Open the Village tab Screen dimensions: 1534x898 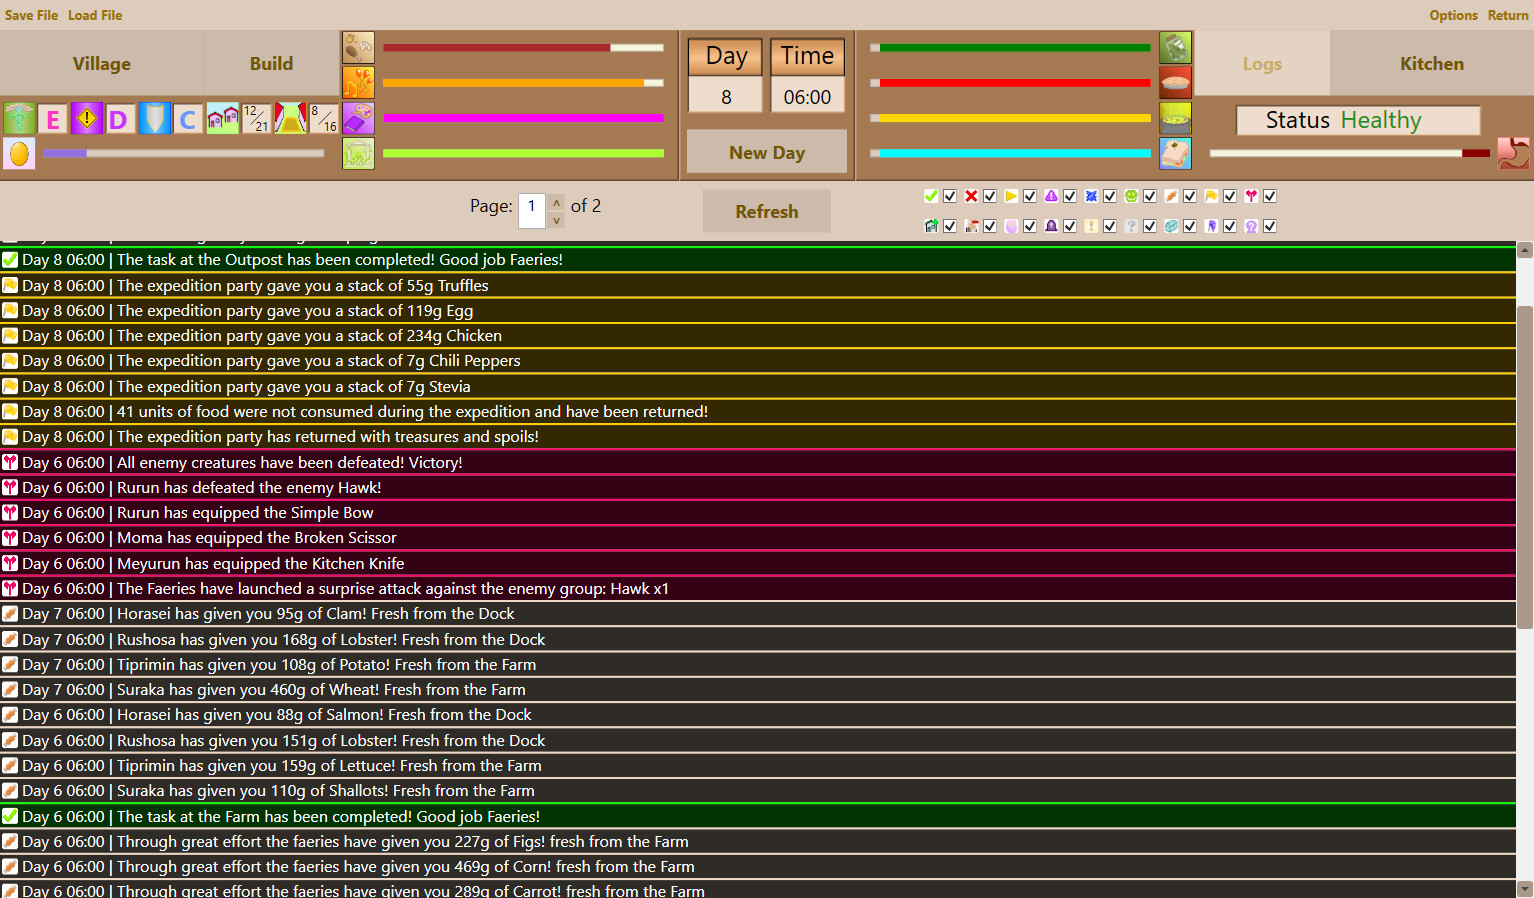[x=100, y=63]
